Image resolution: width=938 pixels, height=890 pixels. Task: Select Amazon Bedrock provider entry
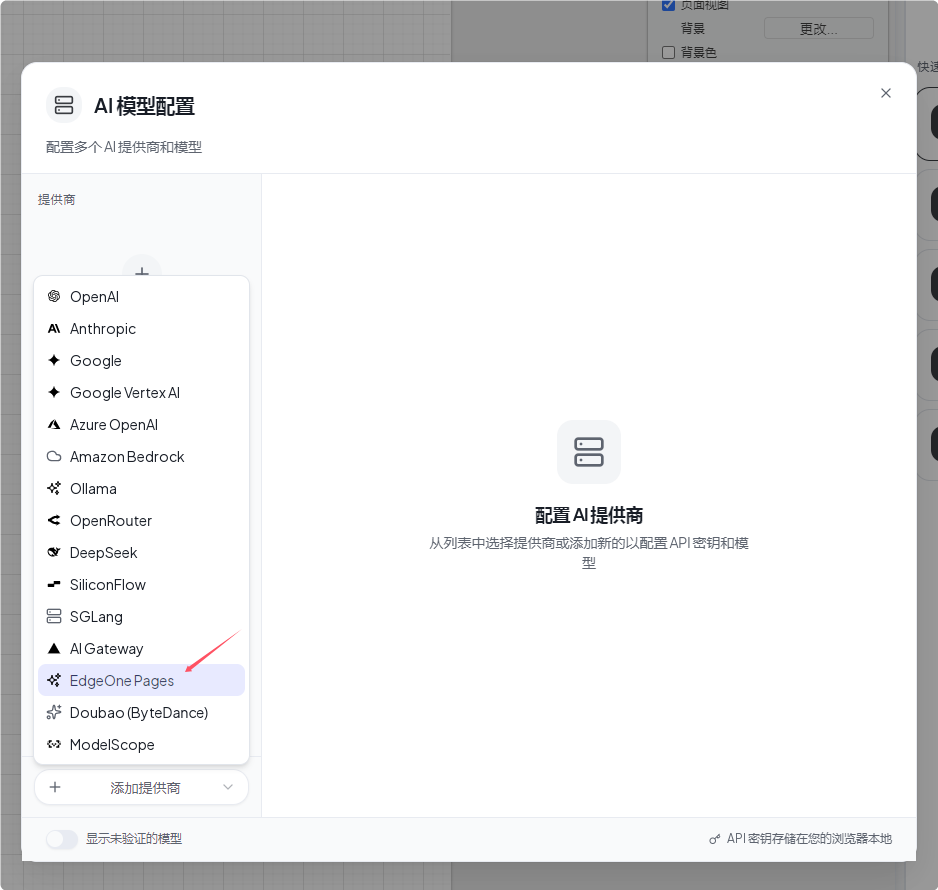[x=142, y=456]
